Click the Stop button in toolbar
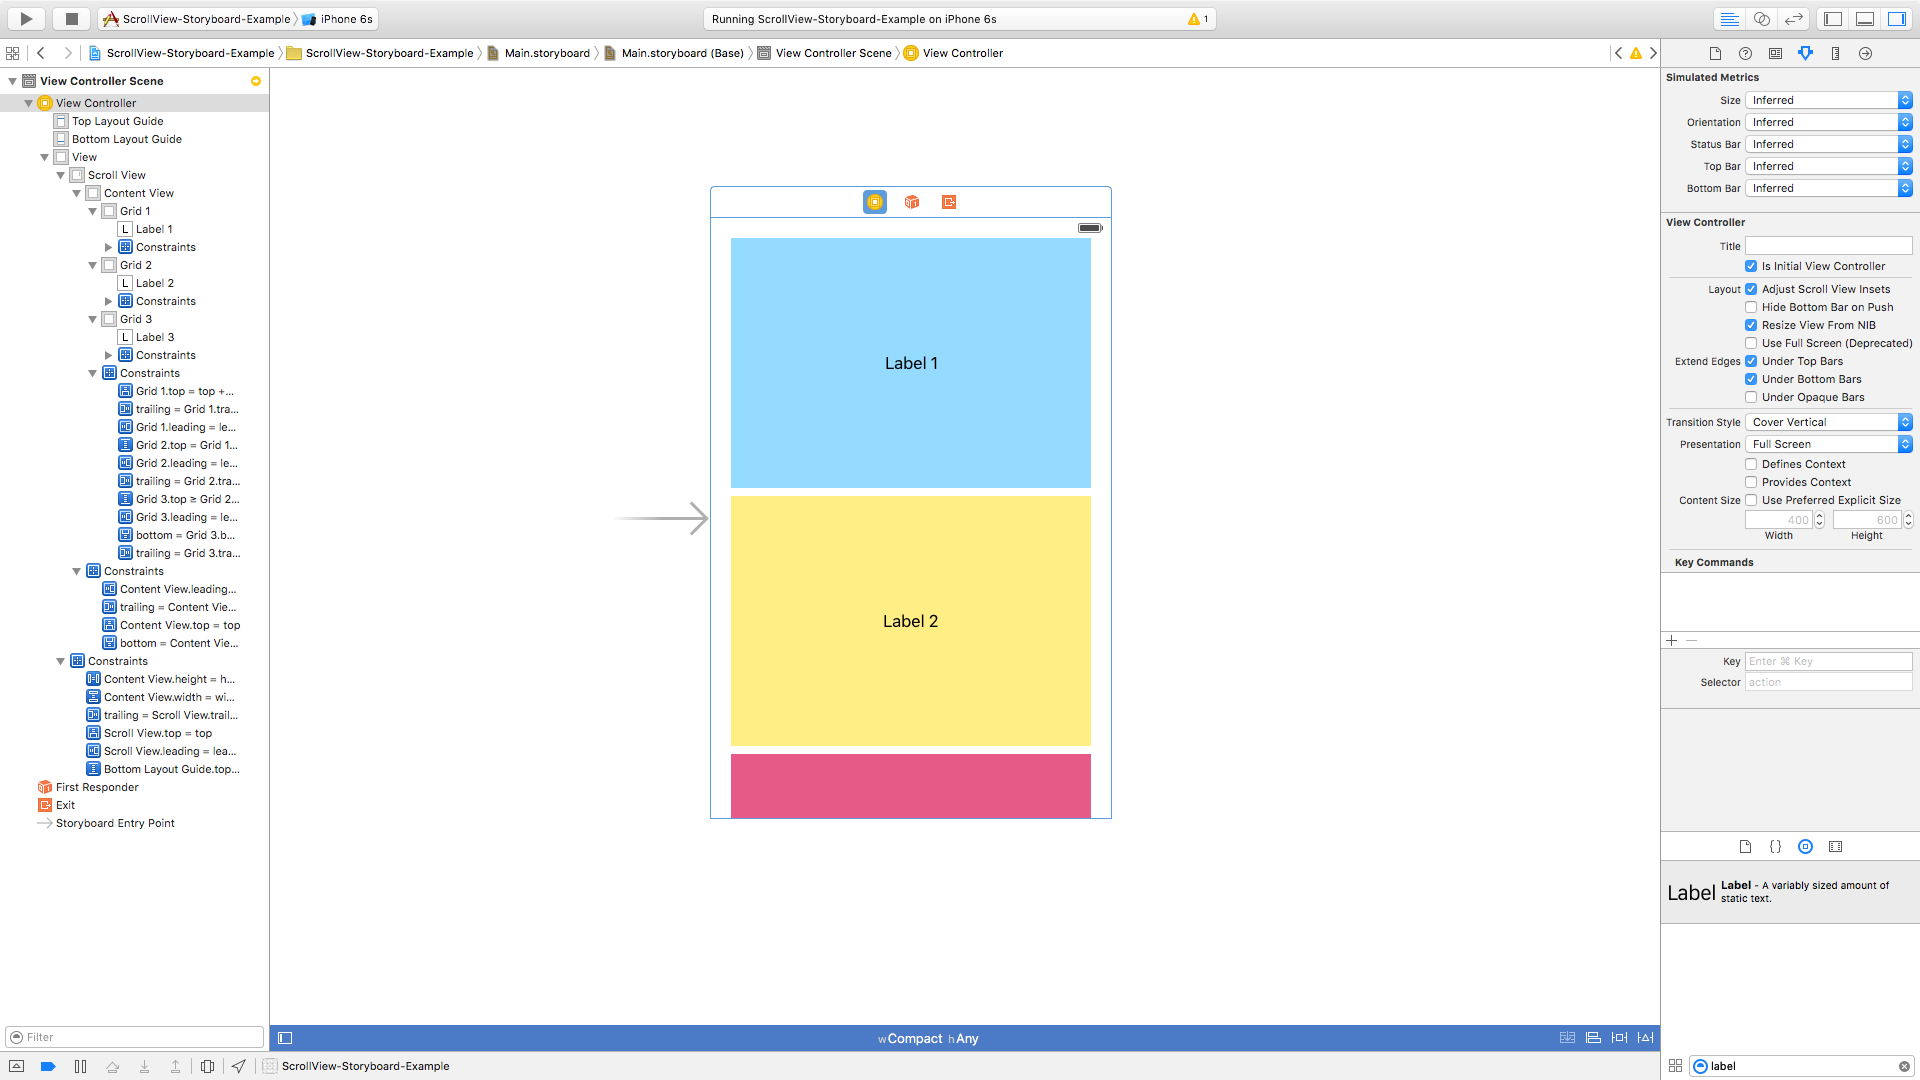The image size is (1920, 1080). [71, 18]
